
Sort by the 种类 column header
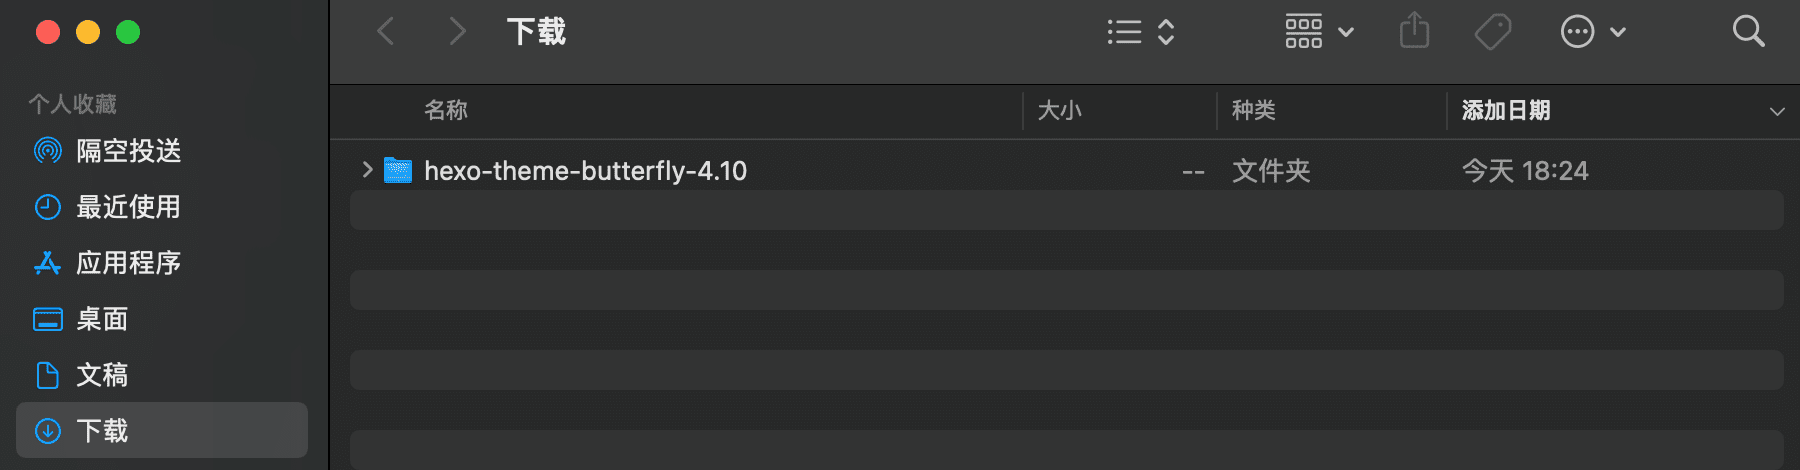pyautogui.click(x=1254, y=110)
